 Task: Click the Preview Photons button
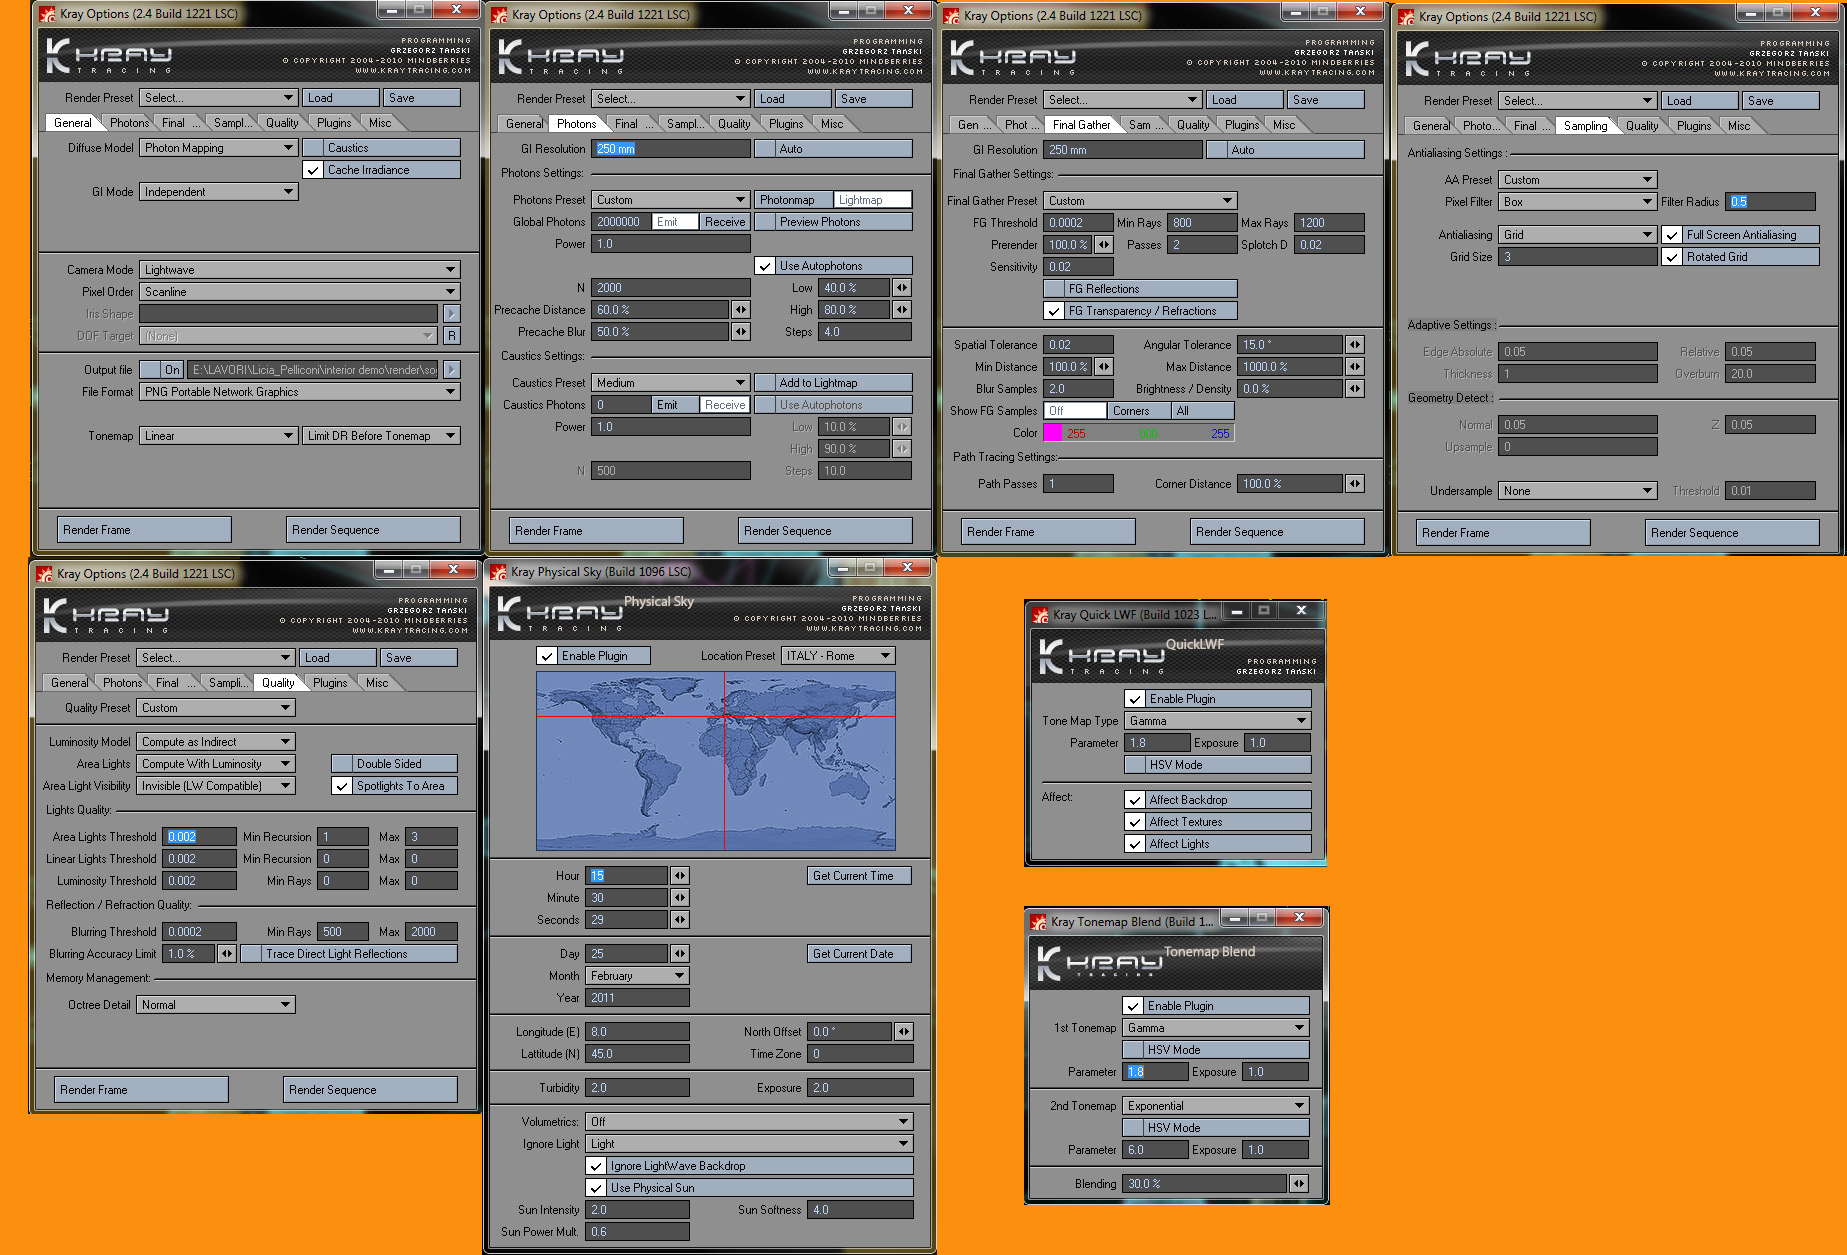point(833,222)
